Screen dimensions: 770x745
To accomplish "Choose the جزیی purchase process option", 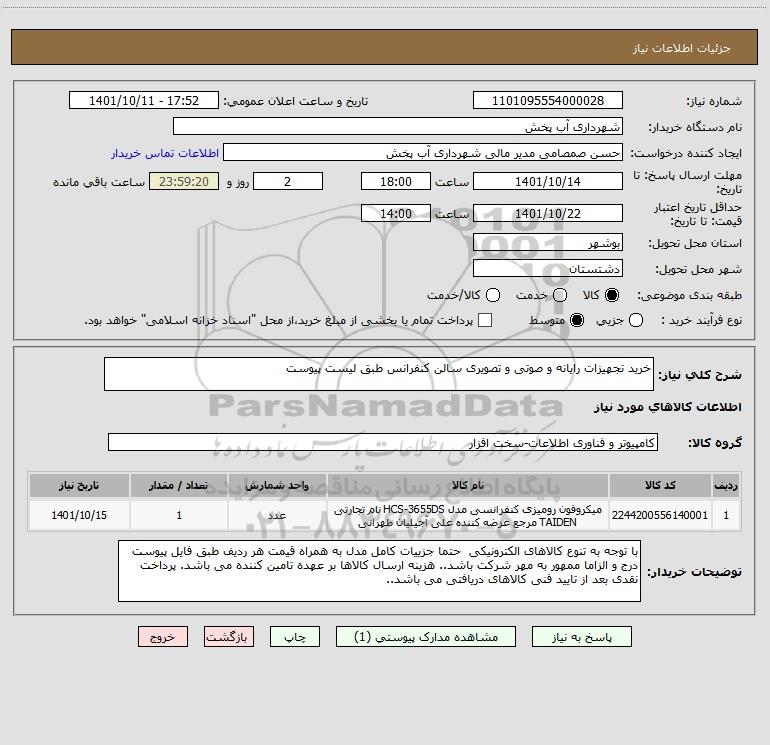I will pos(635,320).
